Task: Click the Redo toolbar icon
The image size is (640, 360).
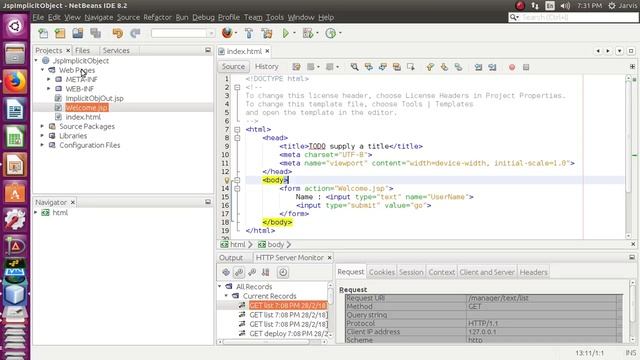Action: tap(135, 33)
